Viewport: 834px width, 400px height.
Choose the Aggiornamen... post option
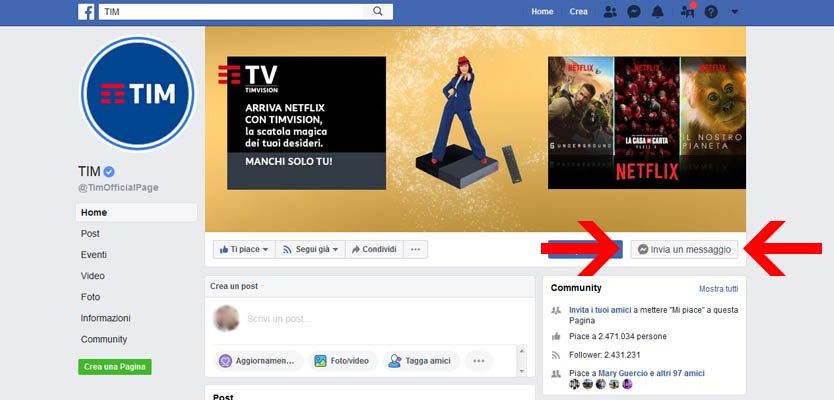[257, 361]
